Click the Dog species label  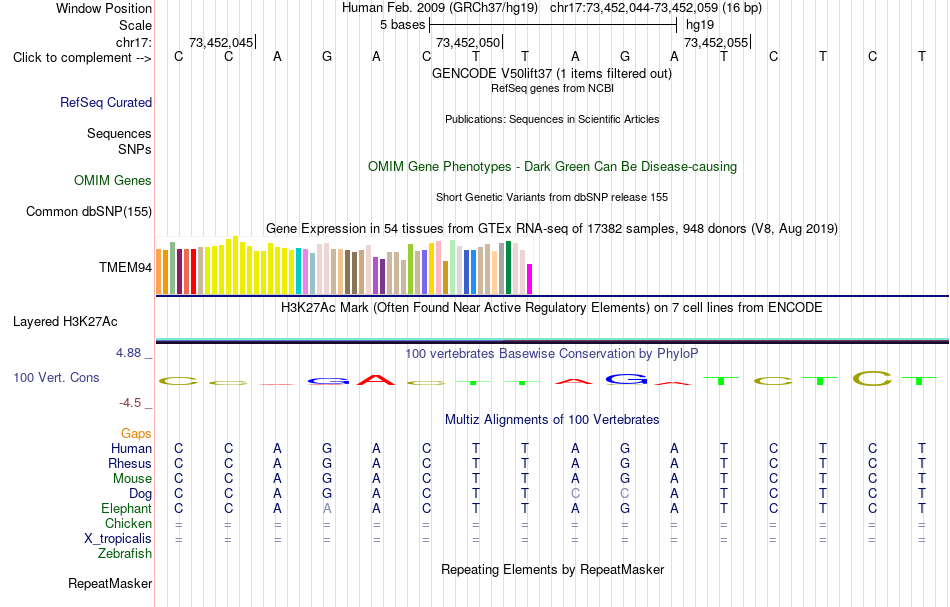point(141,494)
